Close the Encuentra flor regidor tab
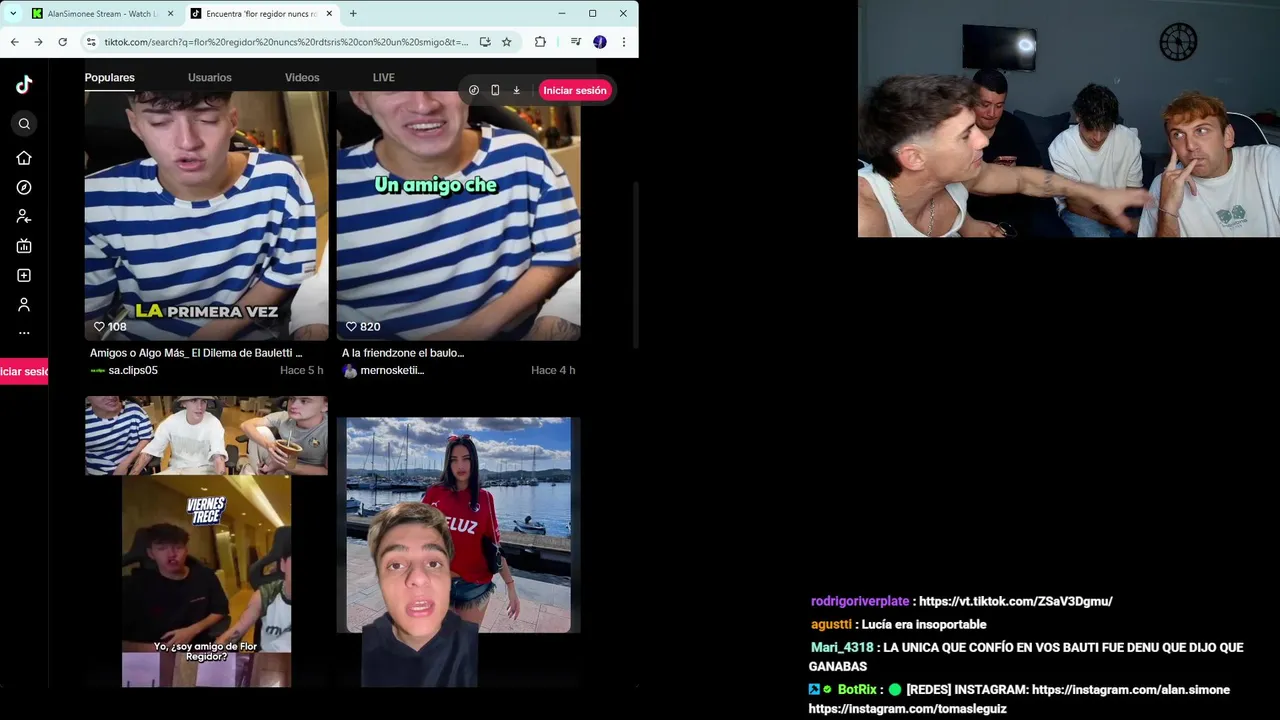1280x720 pixels. coord(329,14)
